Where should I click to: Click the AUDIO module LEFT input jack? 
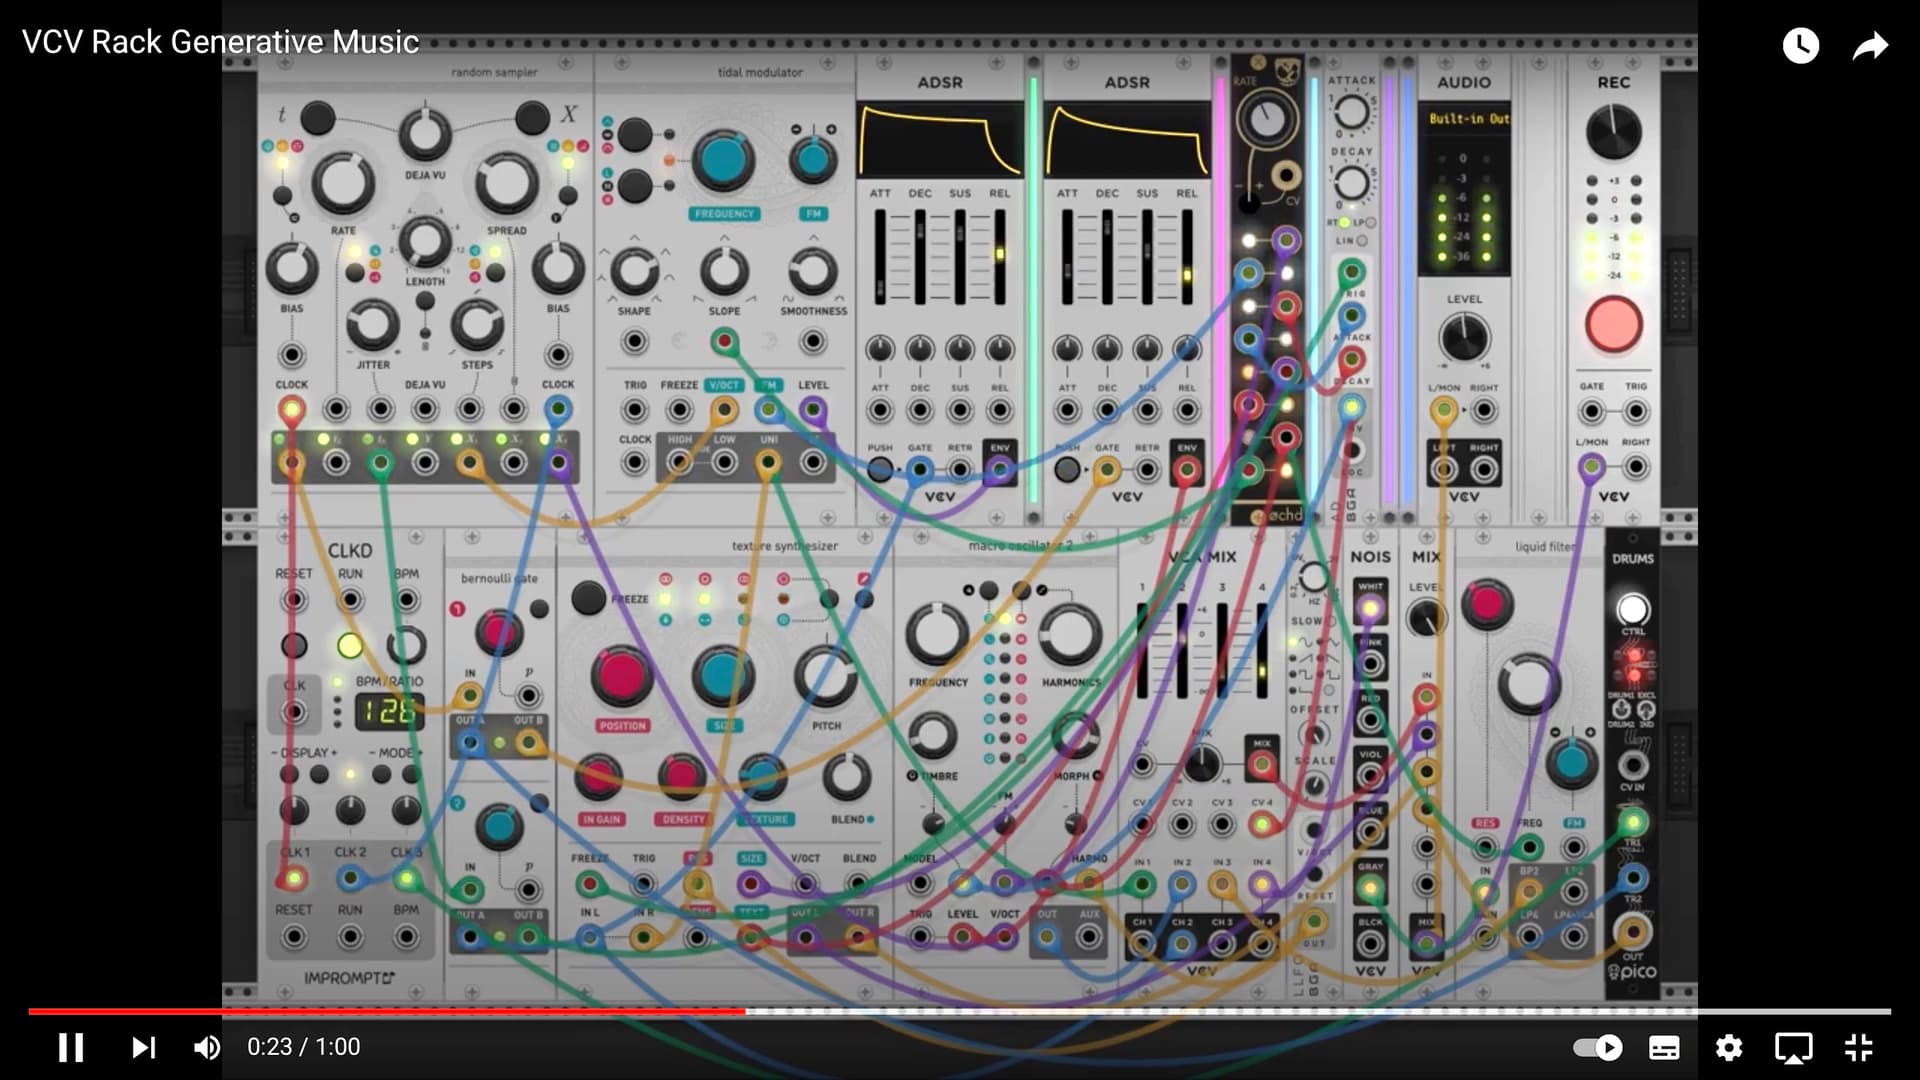point(1443,469)
